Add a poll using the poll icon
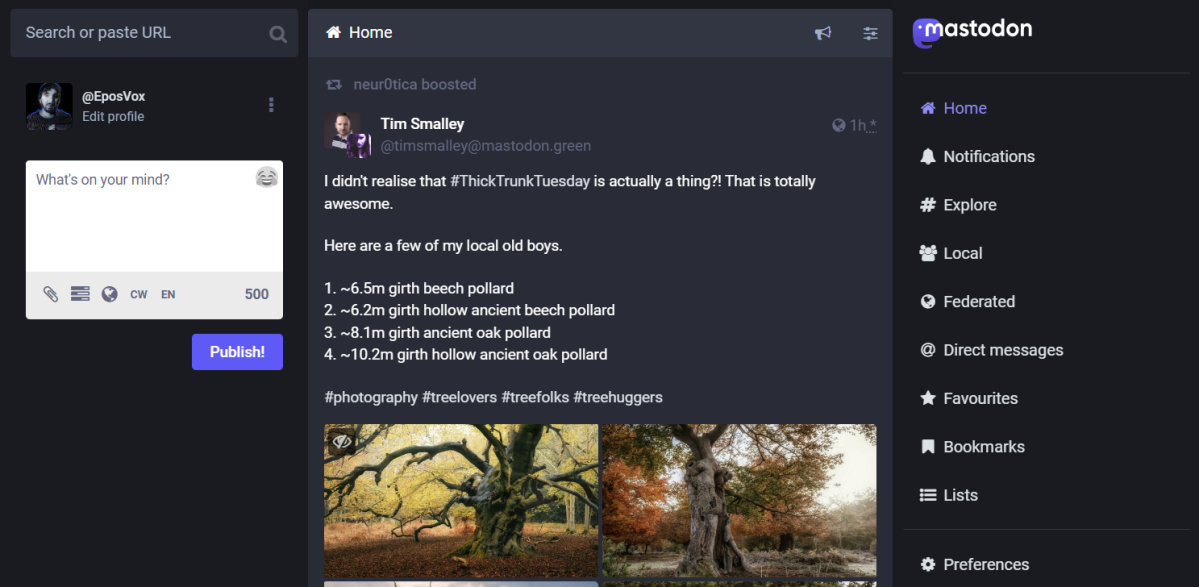Viewport: 1199px width, 587px height. (x=80, y=294)
